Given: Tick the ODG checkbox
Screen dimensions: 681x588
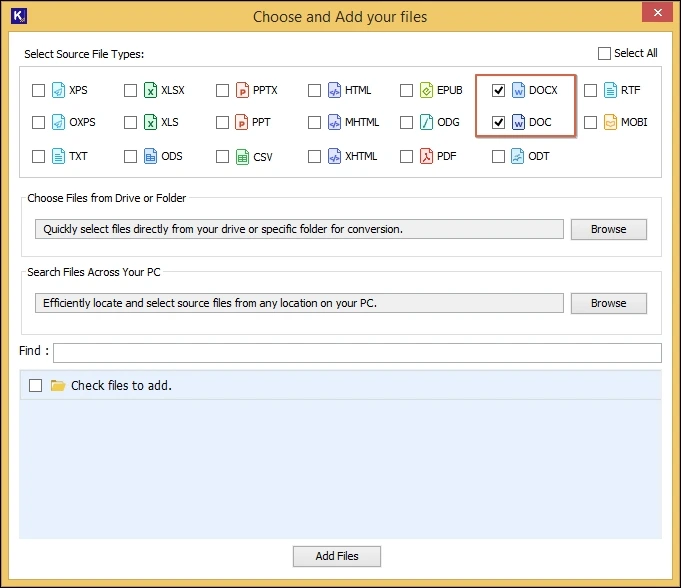Looking at the screenshot, I should coord(407,122).
